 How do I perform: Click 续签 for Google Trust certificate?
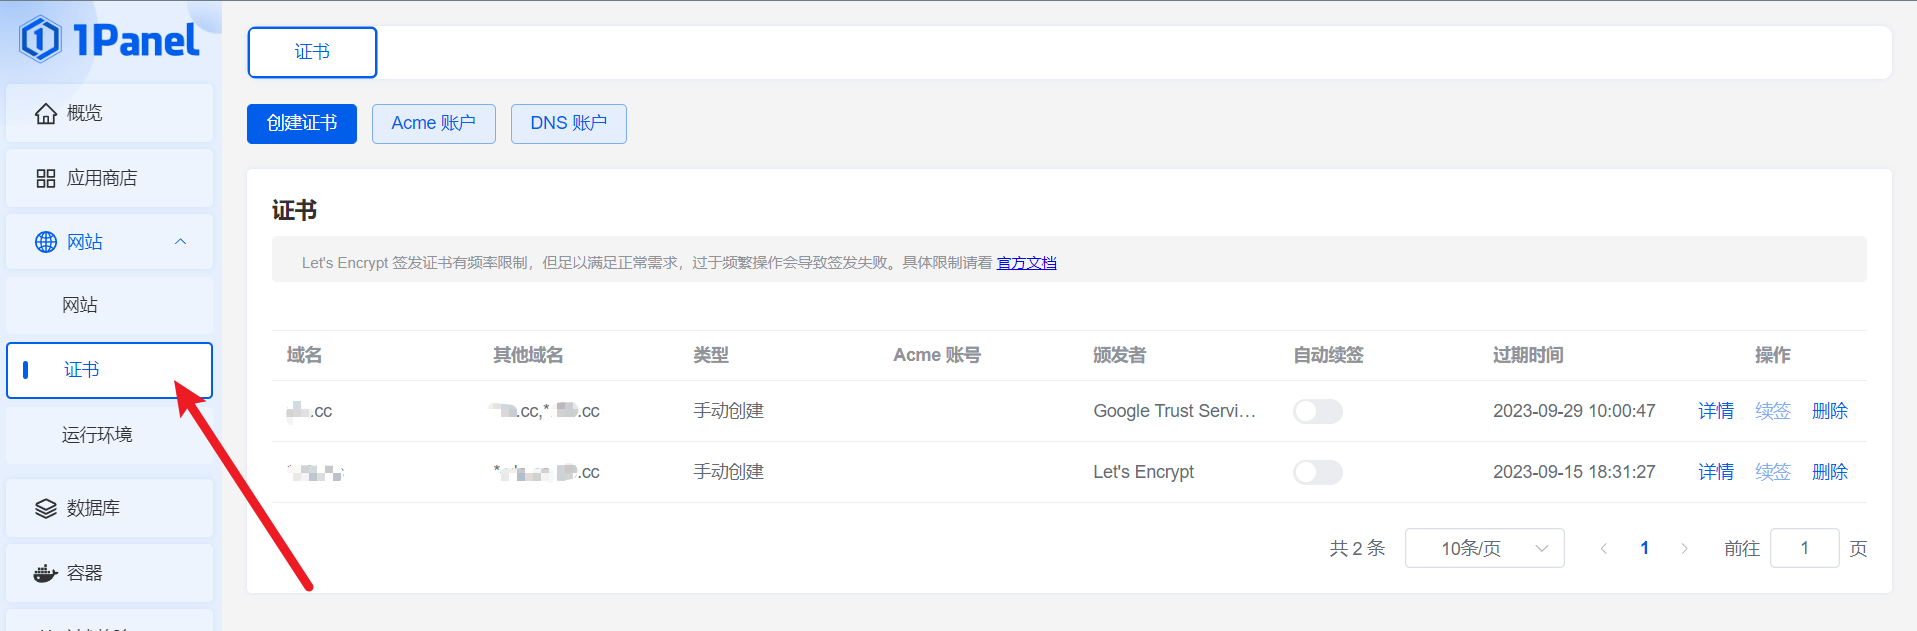[1773, 411]
